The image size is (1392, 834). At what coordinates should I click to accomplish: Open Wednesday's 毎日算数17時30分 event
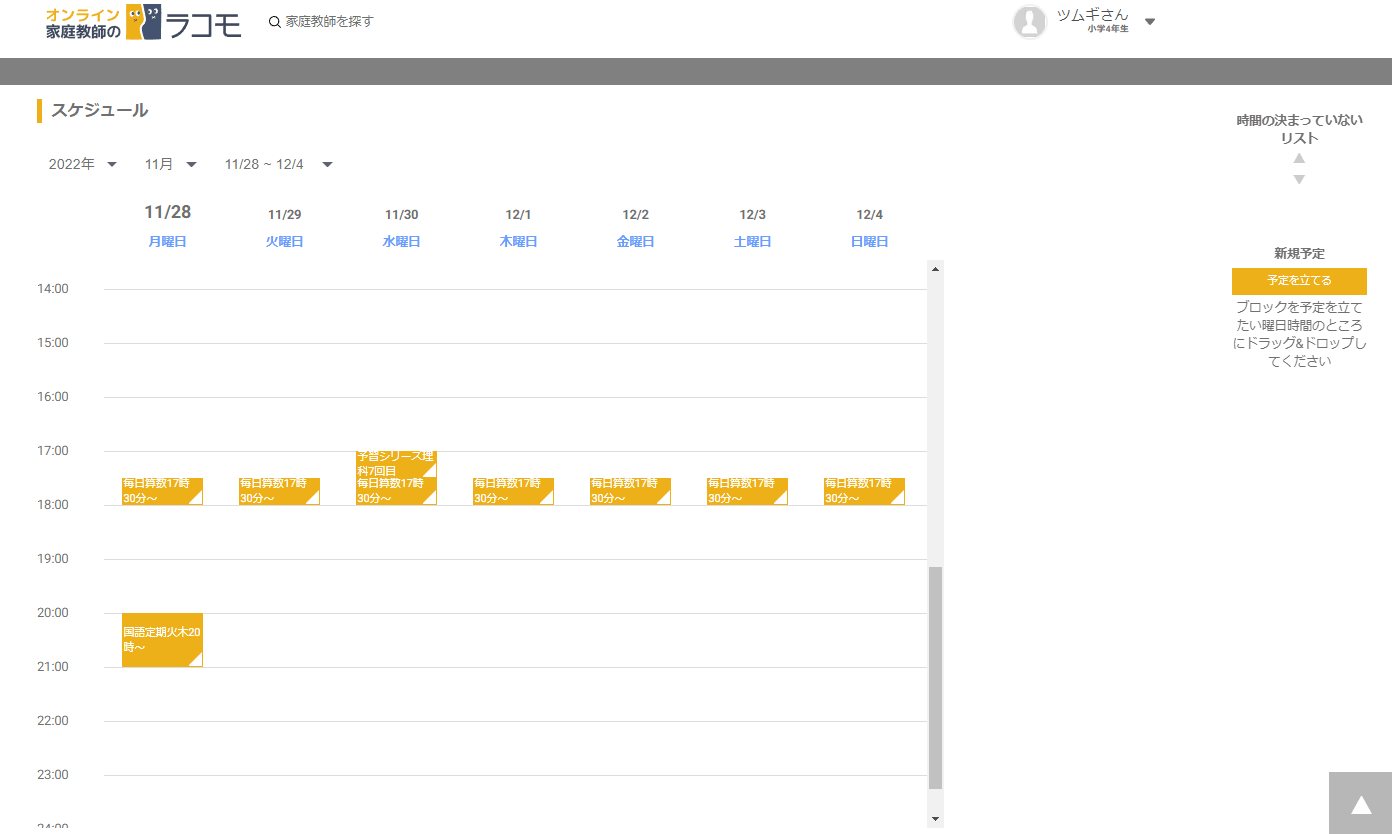[396, 491]
